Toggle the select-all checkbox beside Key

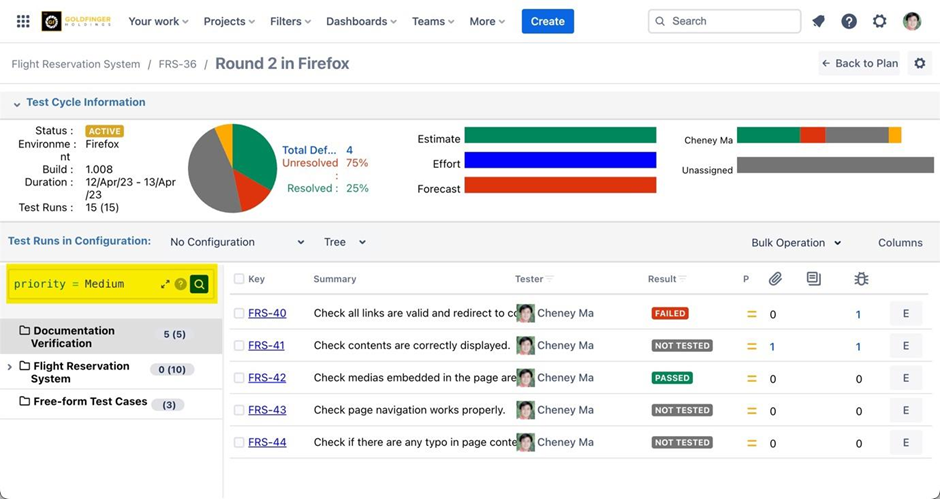tap(239, 279)
